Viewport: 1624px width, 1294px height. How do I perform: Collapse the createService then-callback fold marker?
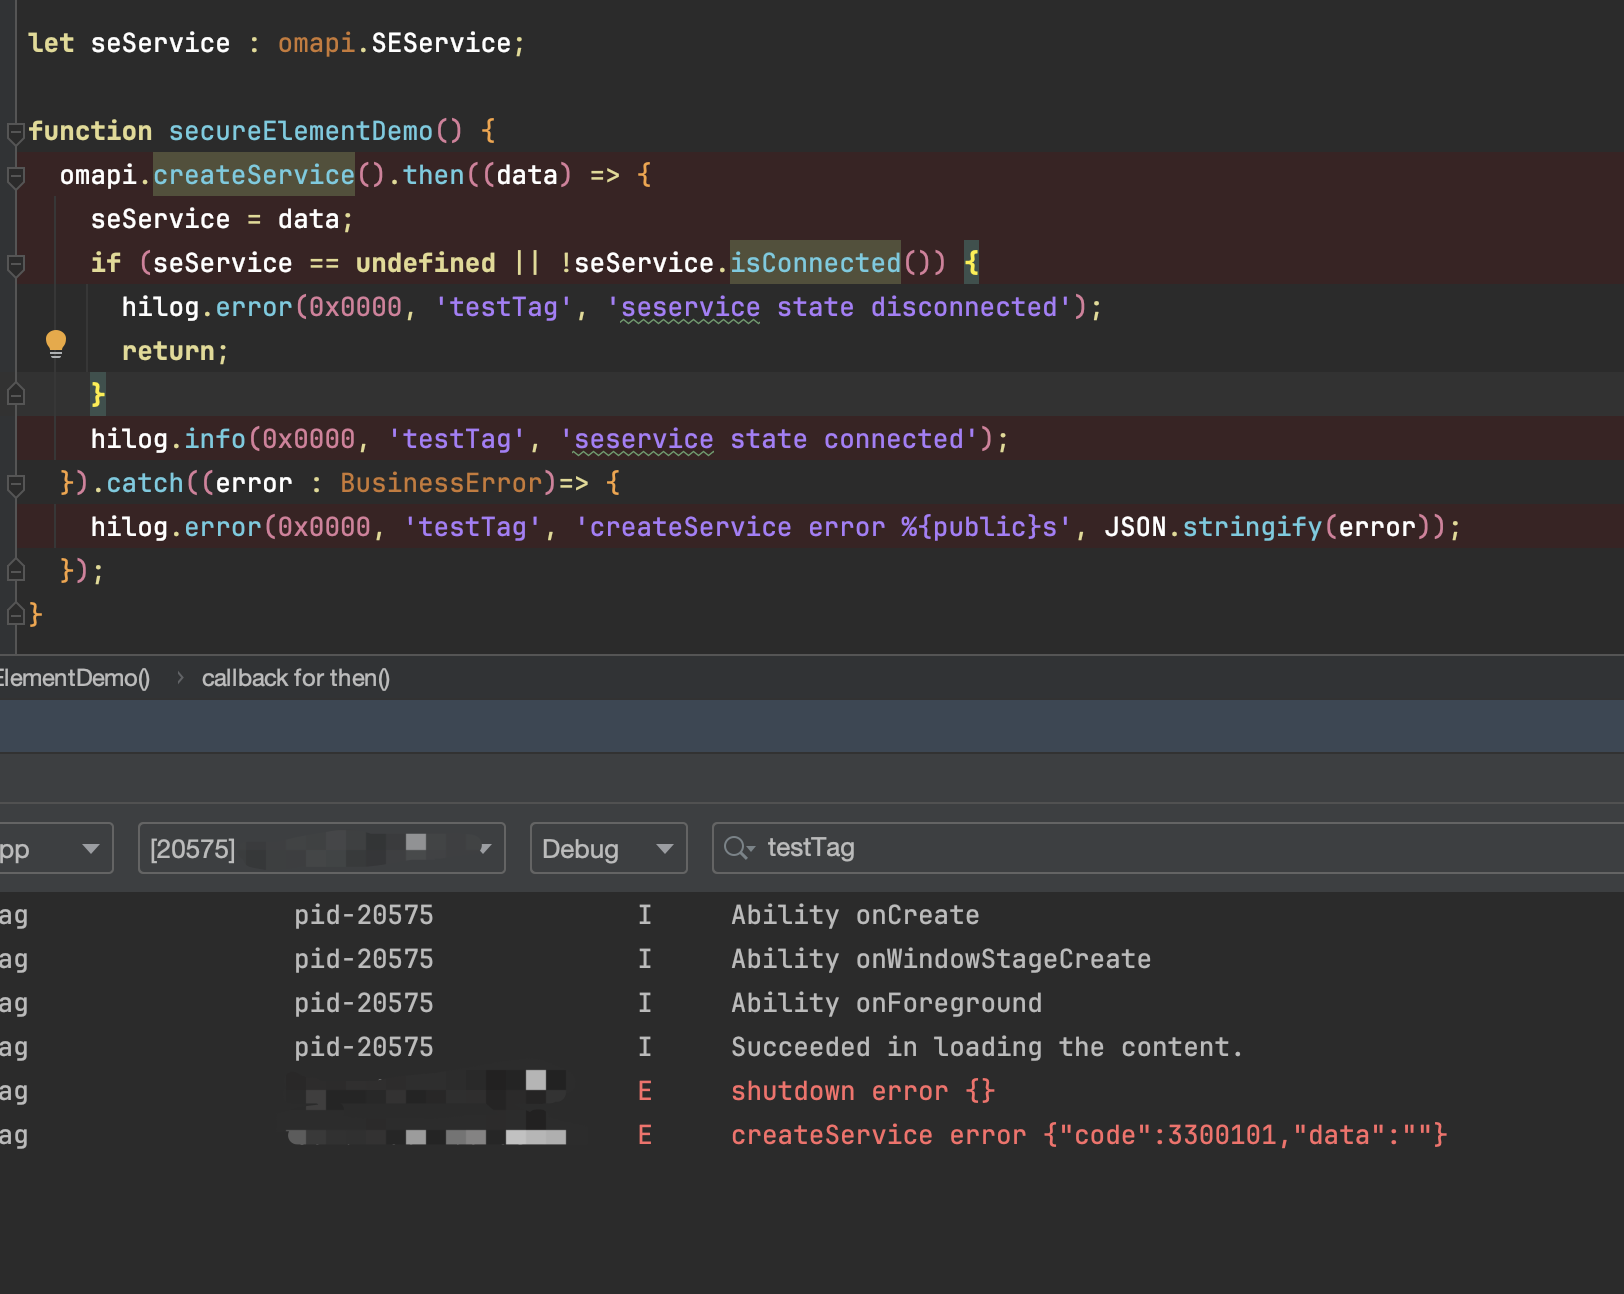[x=15, y=177]
